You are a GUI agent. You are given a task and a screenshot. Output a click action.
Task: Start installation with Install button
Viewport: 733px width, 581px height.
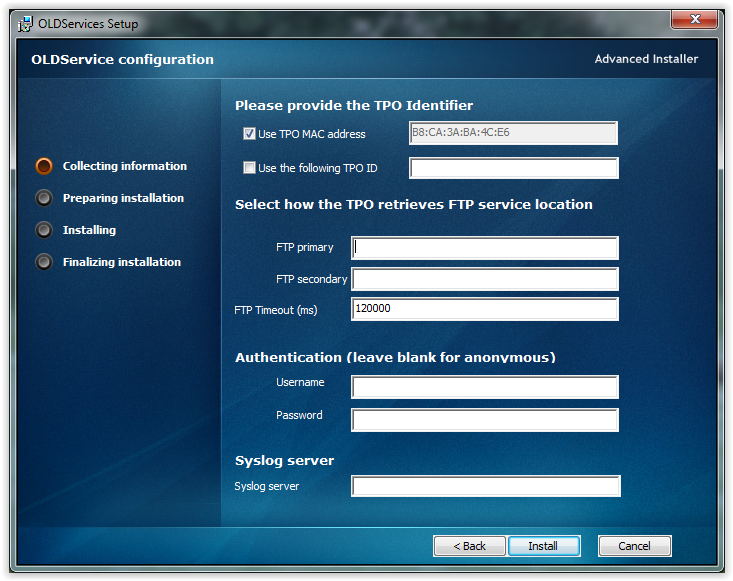click(544, 546)
